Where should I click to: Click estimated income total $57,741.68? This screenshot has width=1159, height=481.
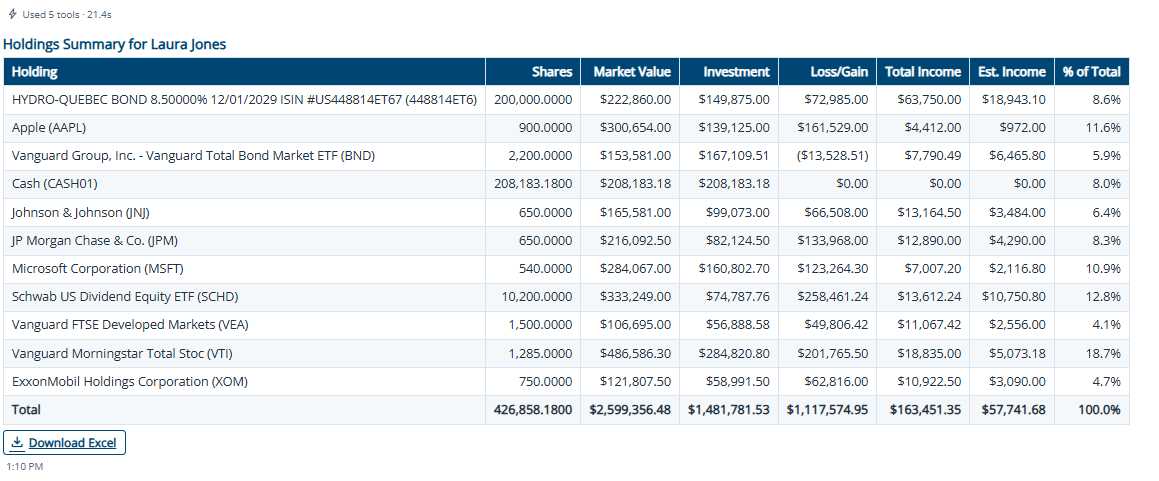point(1013,410)
